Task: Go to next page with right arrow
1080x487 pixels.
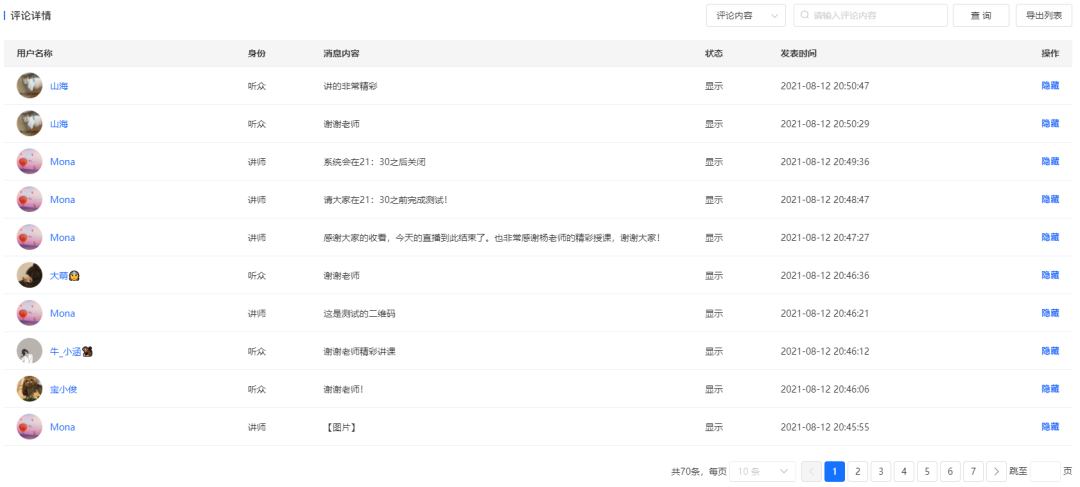Action: tap(996, 472)
